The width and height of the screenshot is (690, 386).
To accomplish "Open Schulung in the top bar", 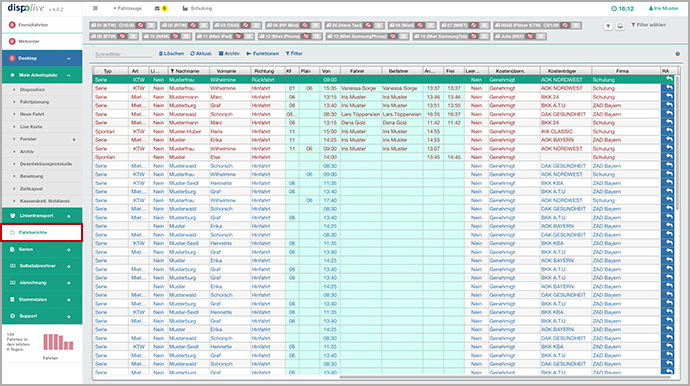I will click(197, 8).
